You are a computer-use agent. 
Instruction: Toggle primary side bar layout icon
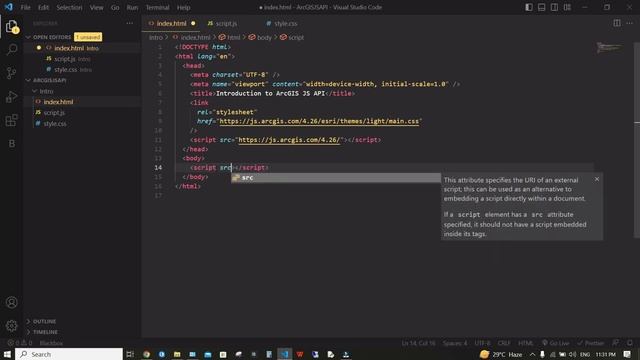[x=529, y=7]
